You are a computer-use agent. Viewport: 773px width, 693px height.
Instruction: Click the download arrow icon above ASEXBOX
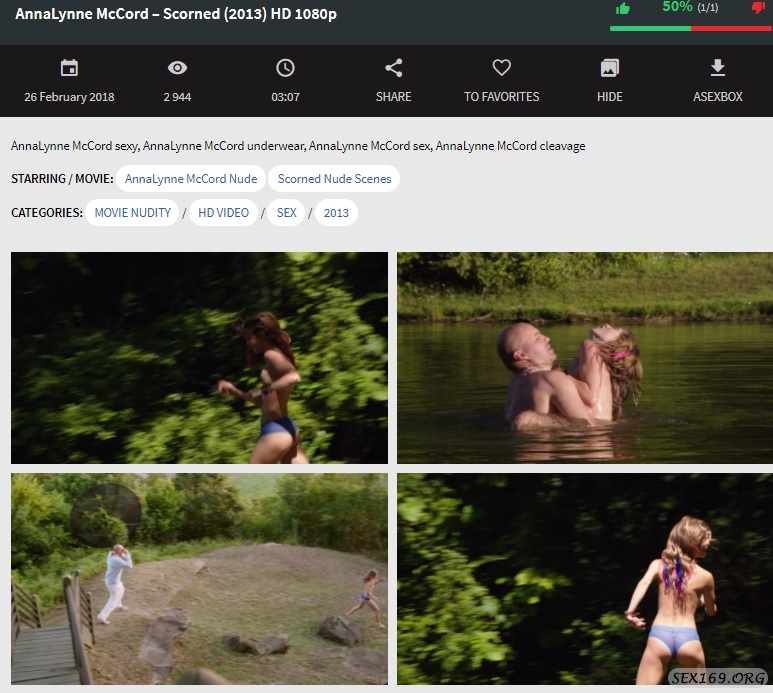point(717,68)
